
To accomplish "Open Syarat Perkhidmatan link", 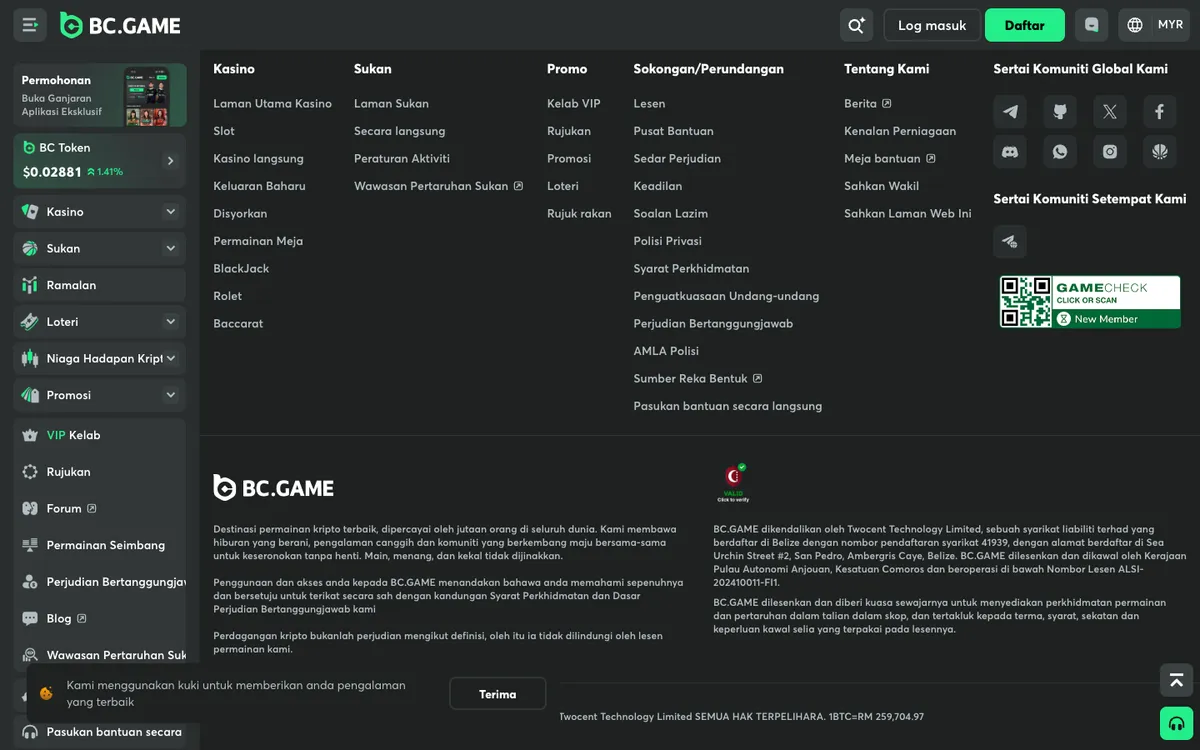I will tap(691, 269).
